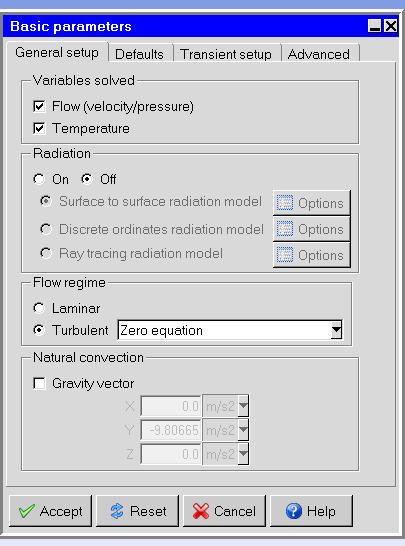Click the Y gravity value field
Image resolution: width=405 pixels, height=546 pixels.
point(171,430)
